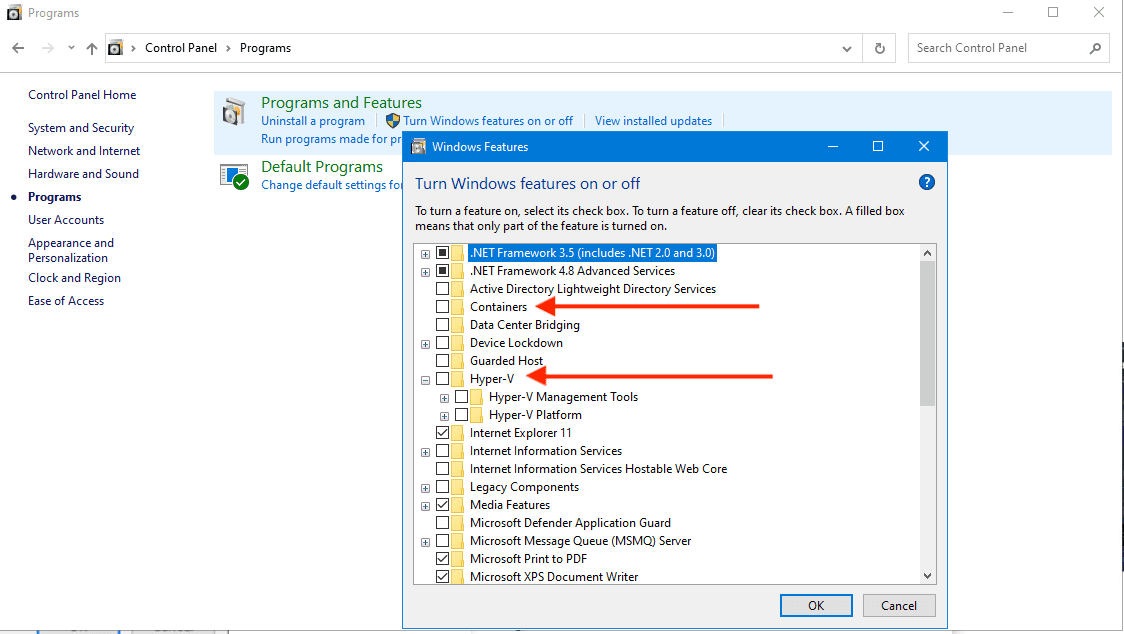Collapse the Hyper-V node
Viewport: 1124px width, 634px height.
[425, 380]
